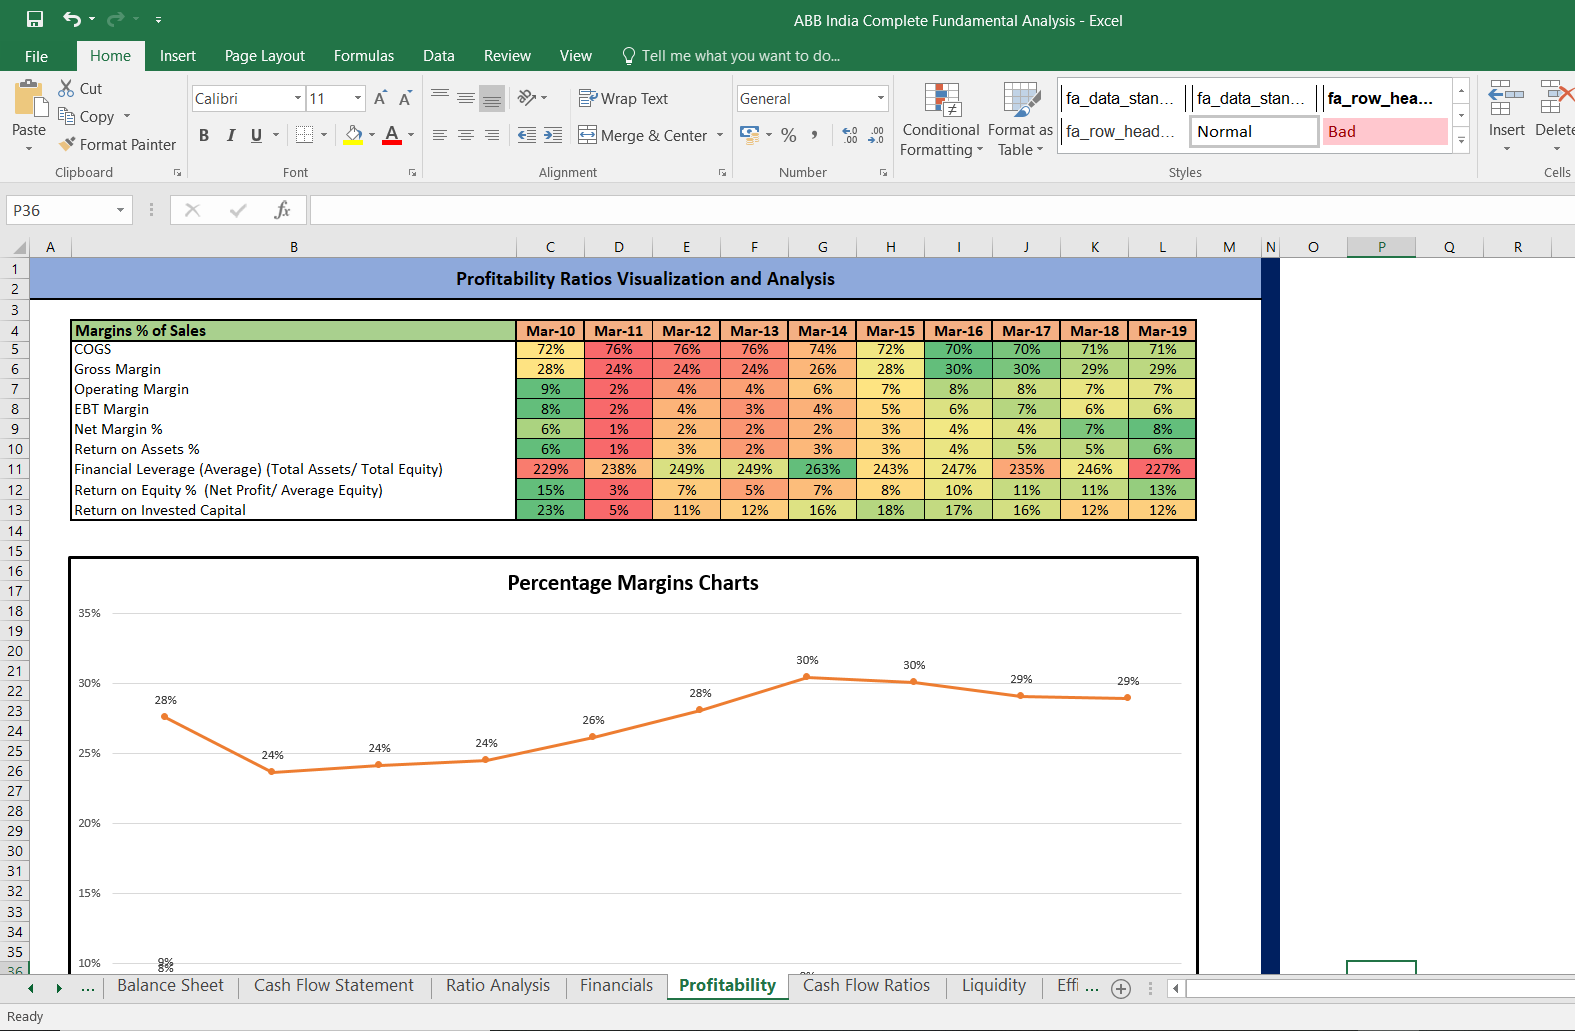Screen dimensions: 1575x1031
Task: Switch to the Page Layout tab
Action: (265, 56)
